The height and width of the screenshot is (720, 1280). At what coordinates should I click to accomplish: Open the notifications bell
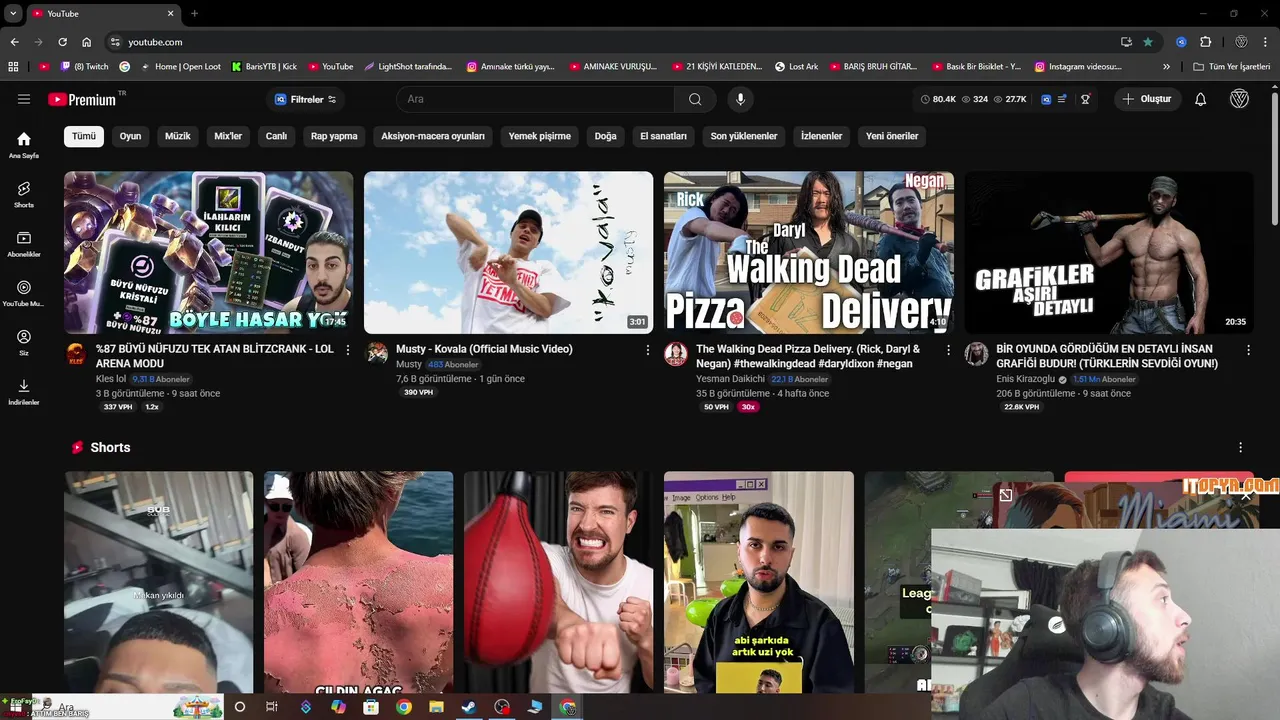point(1201,99)
